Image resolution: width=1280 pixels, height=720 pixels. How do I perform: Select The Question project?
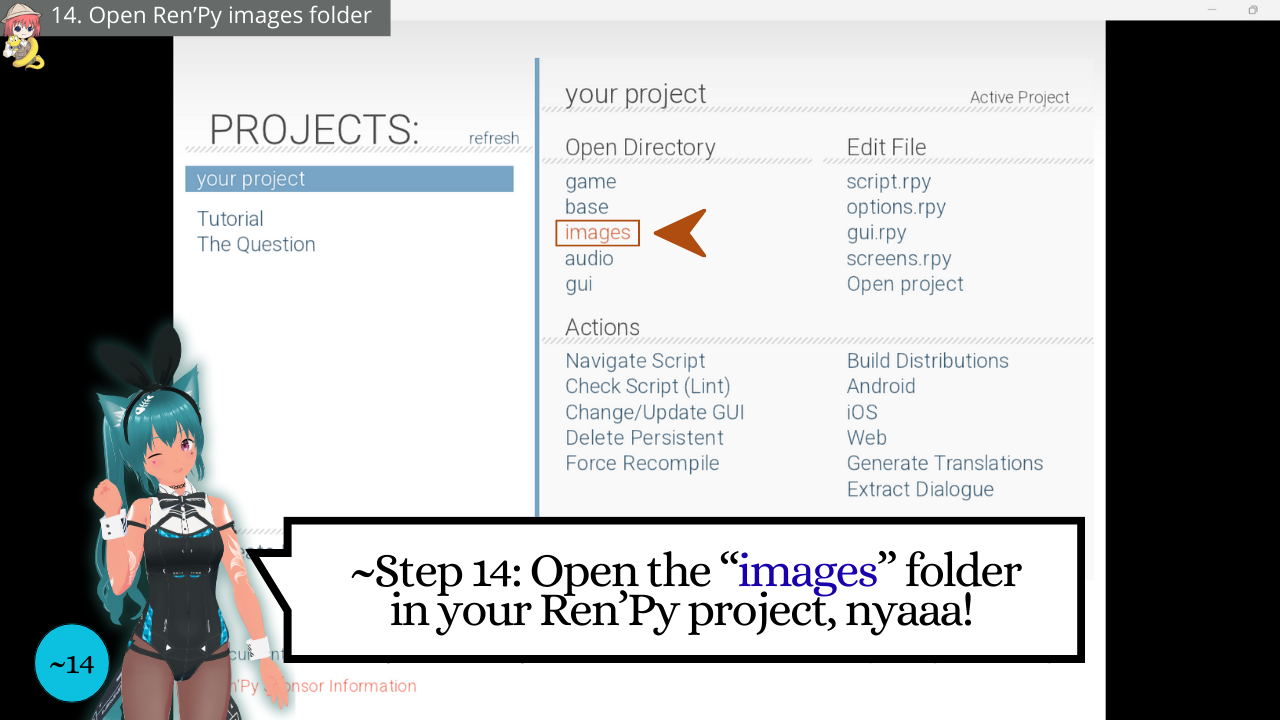[256, 244]
